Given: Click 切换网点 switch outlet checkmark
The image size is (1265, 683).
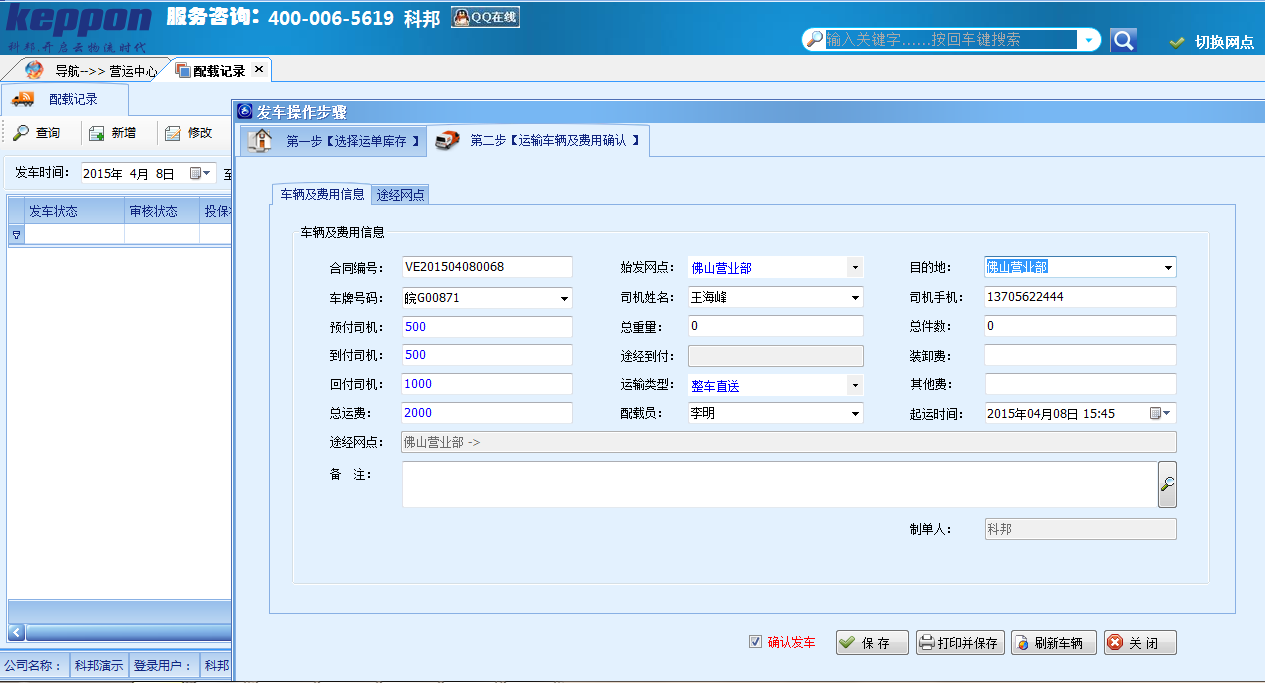Looking at the screenshot, I should click(1178, 42).
